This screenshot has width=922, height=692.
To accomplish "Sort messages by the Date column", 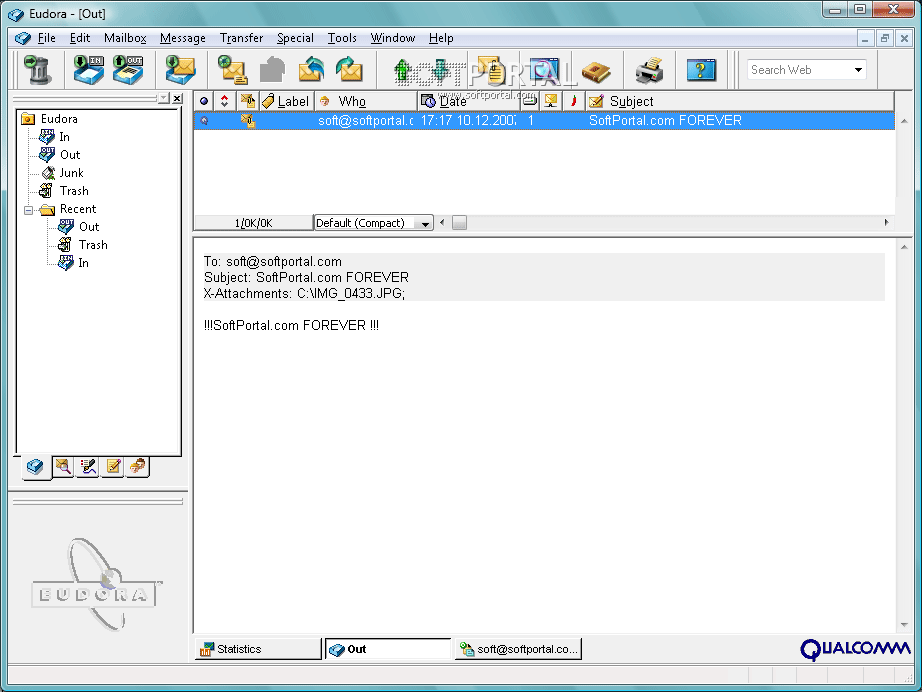I will (x=469, y=101).
